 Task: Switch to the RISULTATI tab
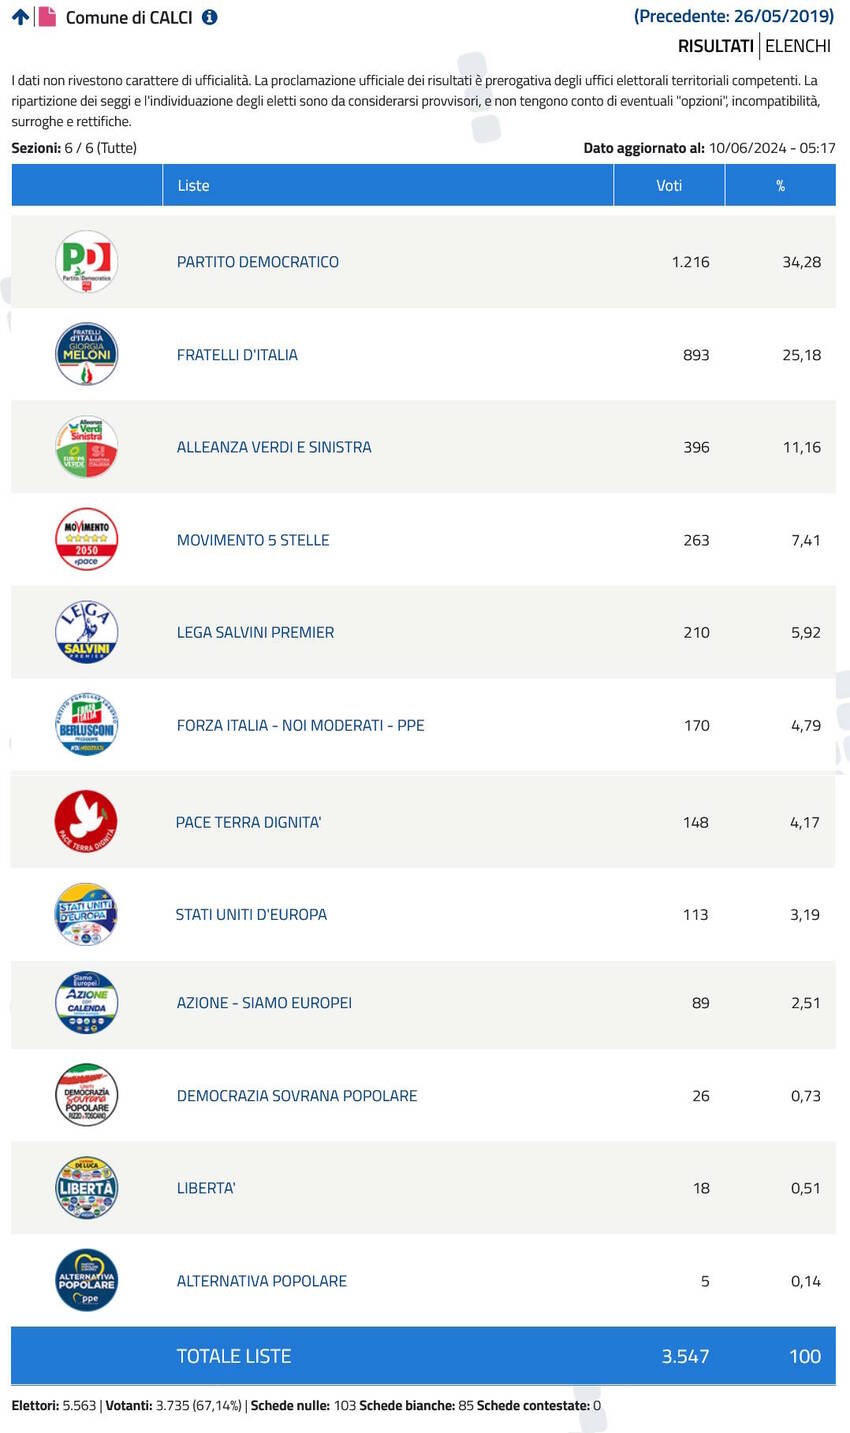(x=715, y=46)
